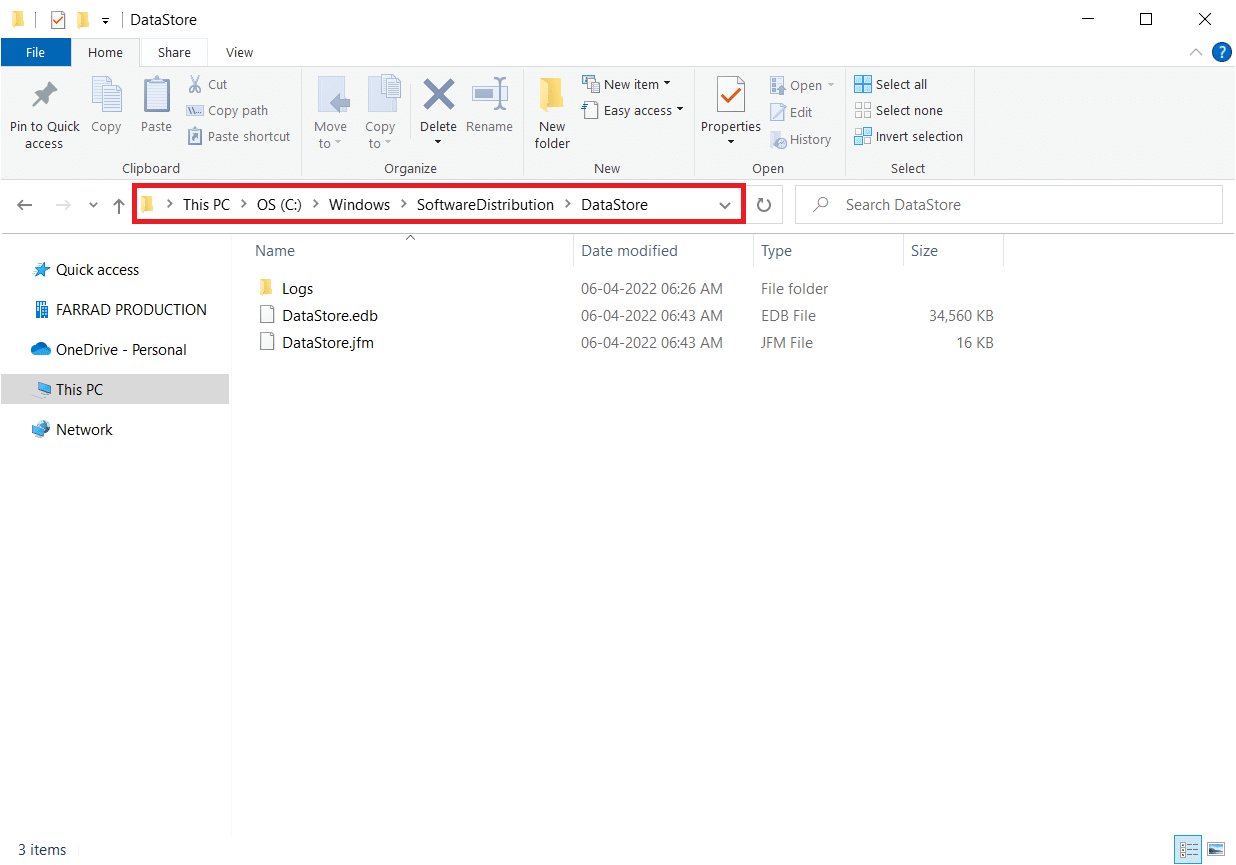Select the DataStore.edb file
Image resolution: width=1236 pixels, height=865 pixels.
click(330, 315)
